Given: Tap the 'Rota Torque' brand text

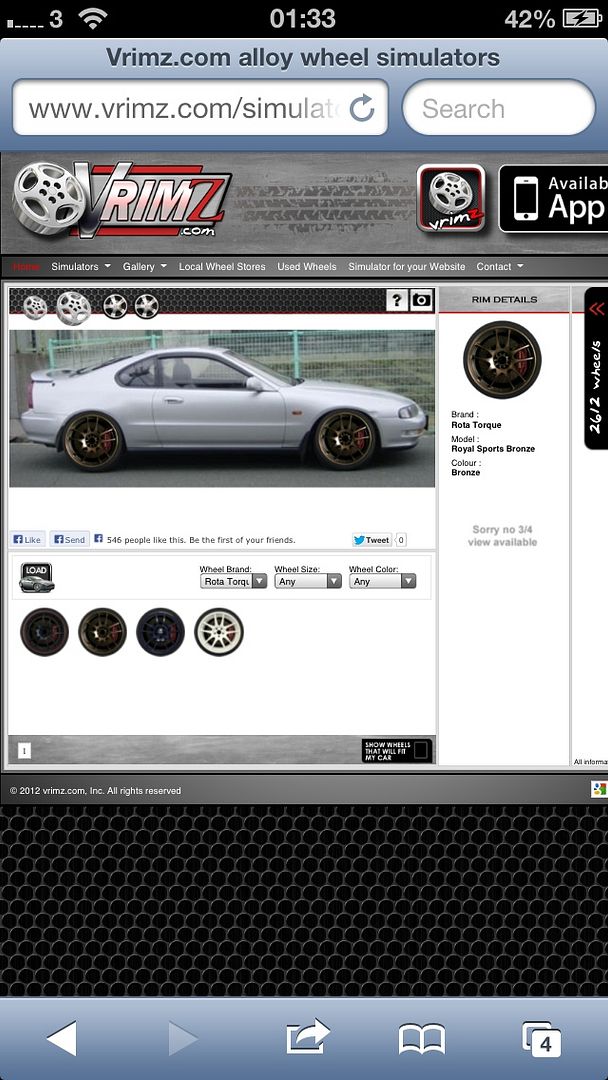Looking at the screenshot, I should click(476, 425).
